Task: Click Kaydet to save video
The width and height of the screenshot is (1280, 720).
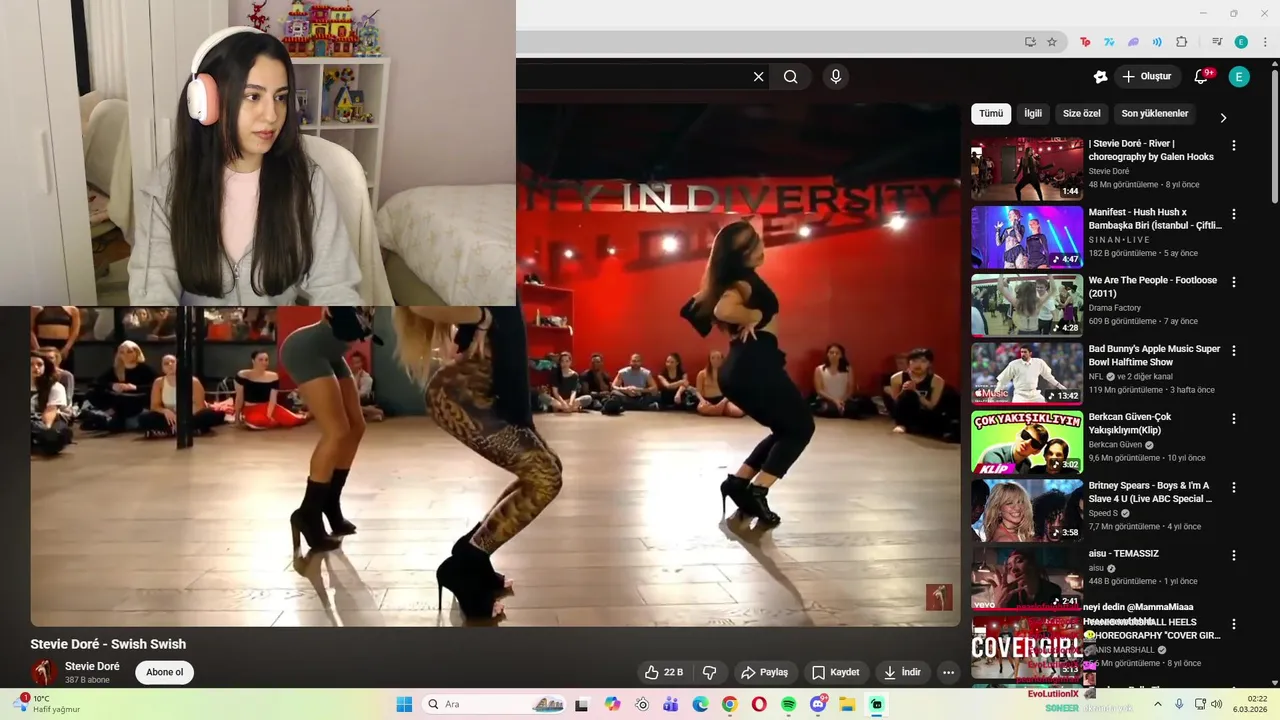Action: [x=835, y=672]
